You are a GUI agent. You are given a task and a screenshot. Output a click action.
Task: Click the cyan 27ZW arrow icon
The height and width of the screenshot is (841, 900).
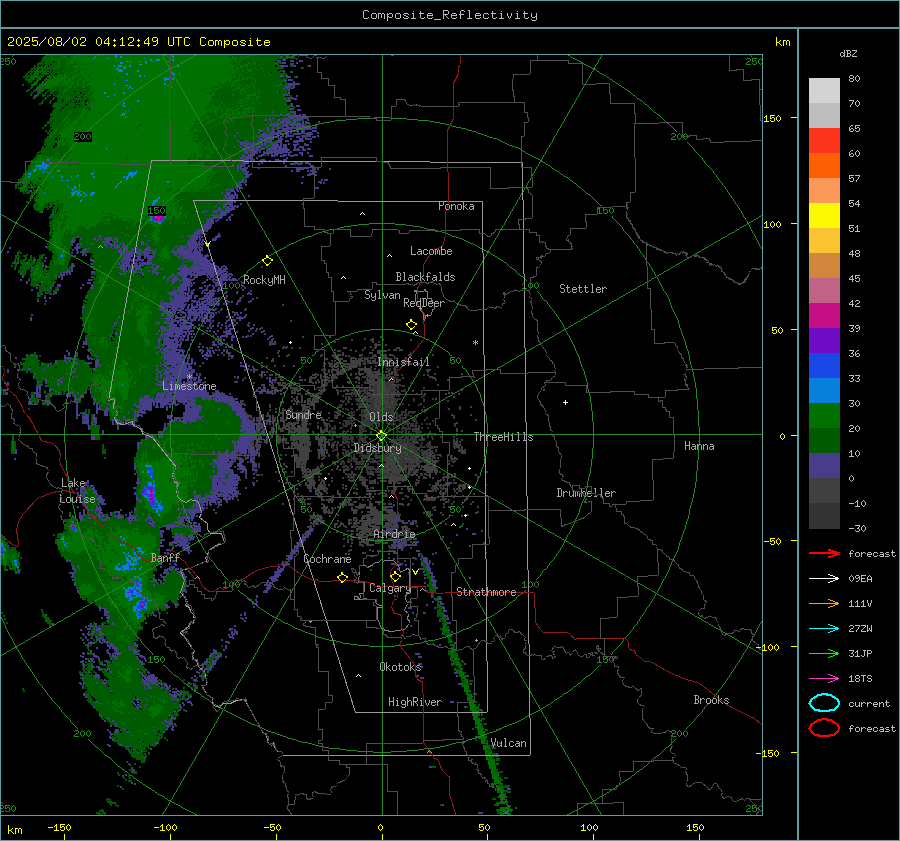coord(824,628)
